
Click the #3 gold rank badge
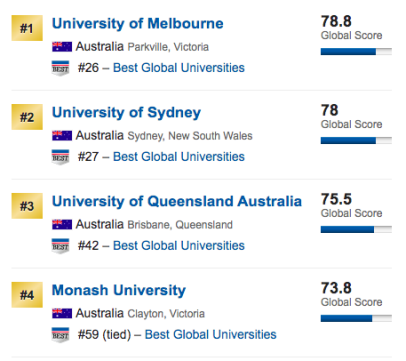pyautogui.click(x=27, y=206)
